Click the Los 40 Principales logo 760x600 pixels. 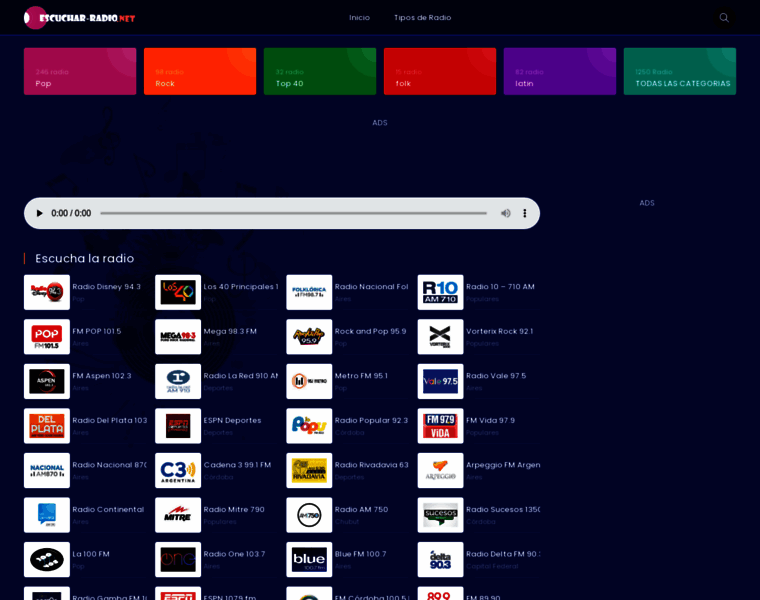178,292
